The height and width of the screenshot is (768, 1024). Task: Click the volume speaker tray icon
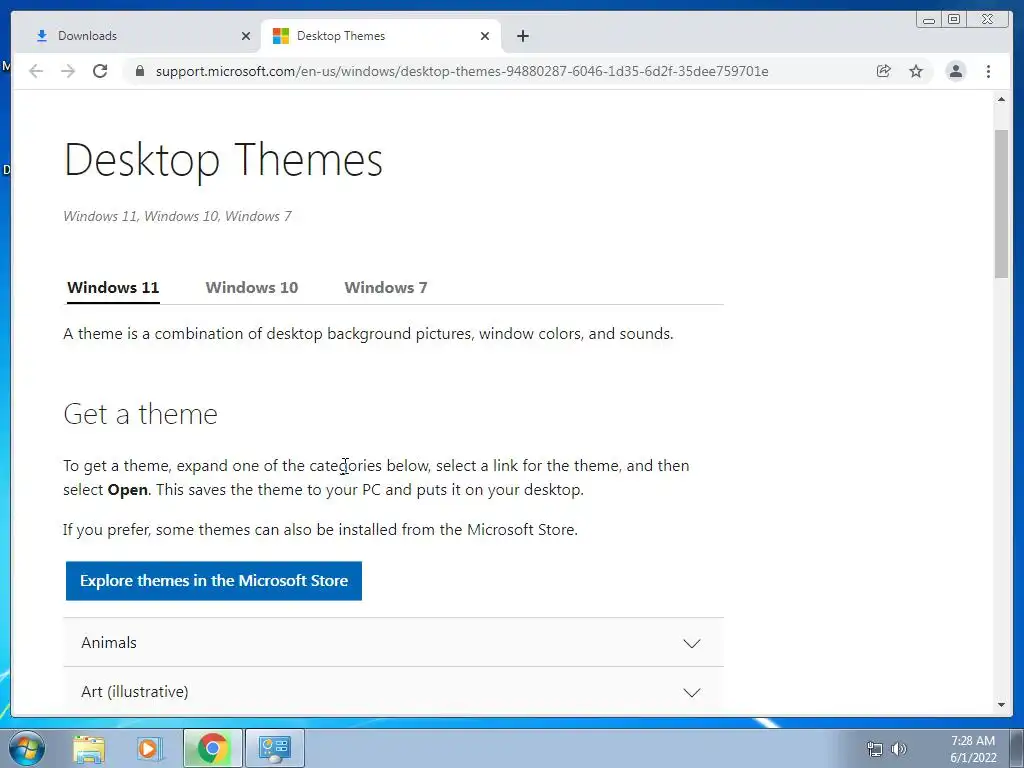click(899, 749)
